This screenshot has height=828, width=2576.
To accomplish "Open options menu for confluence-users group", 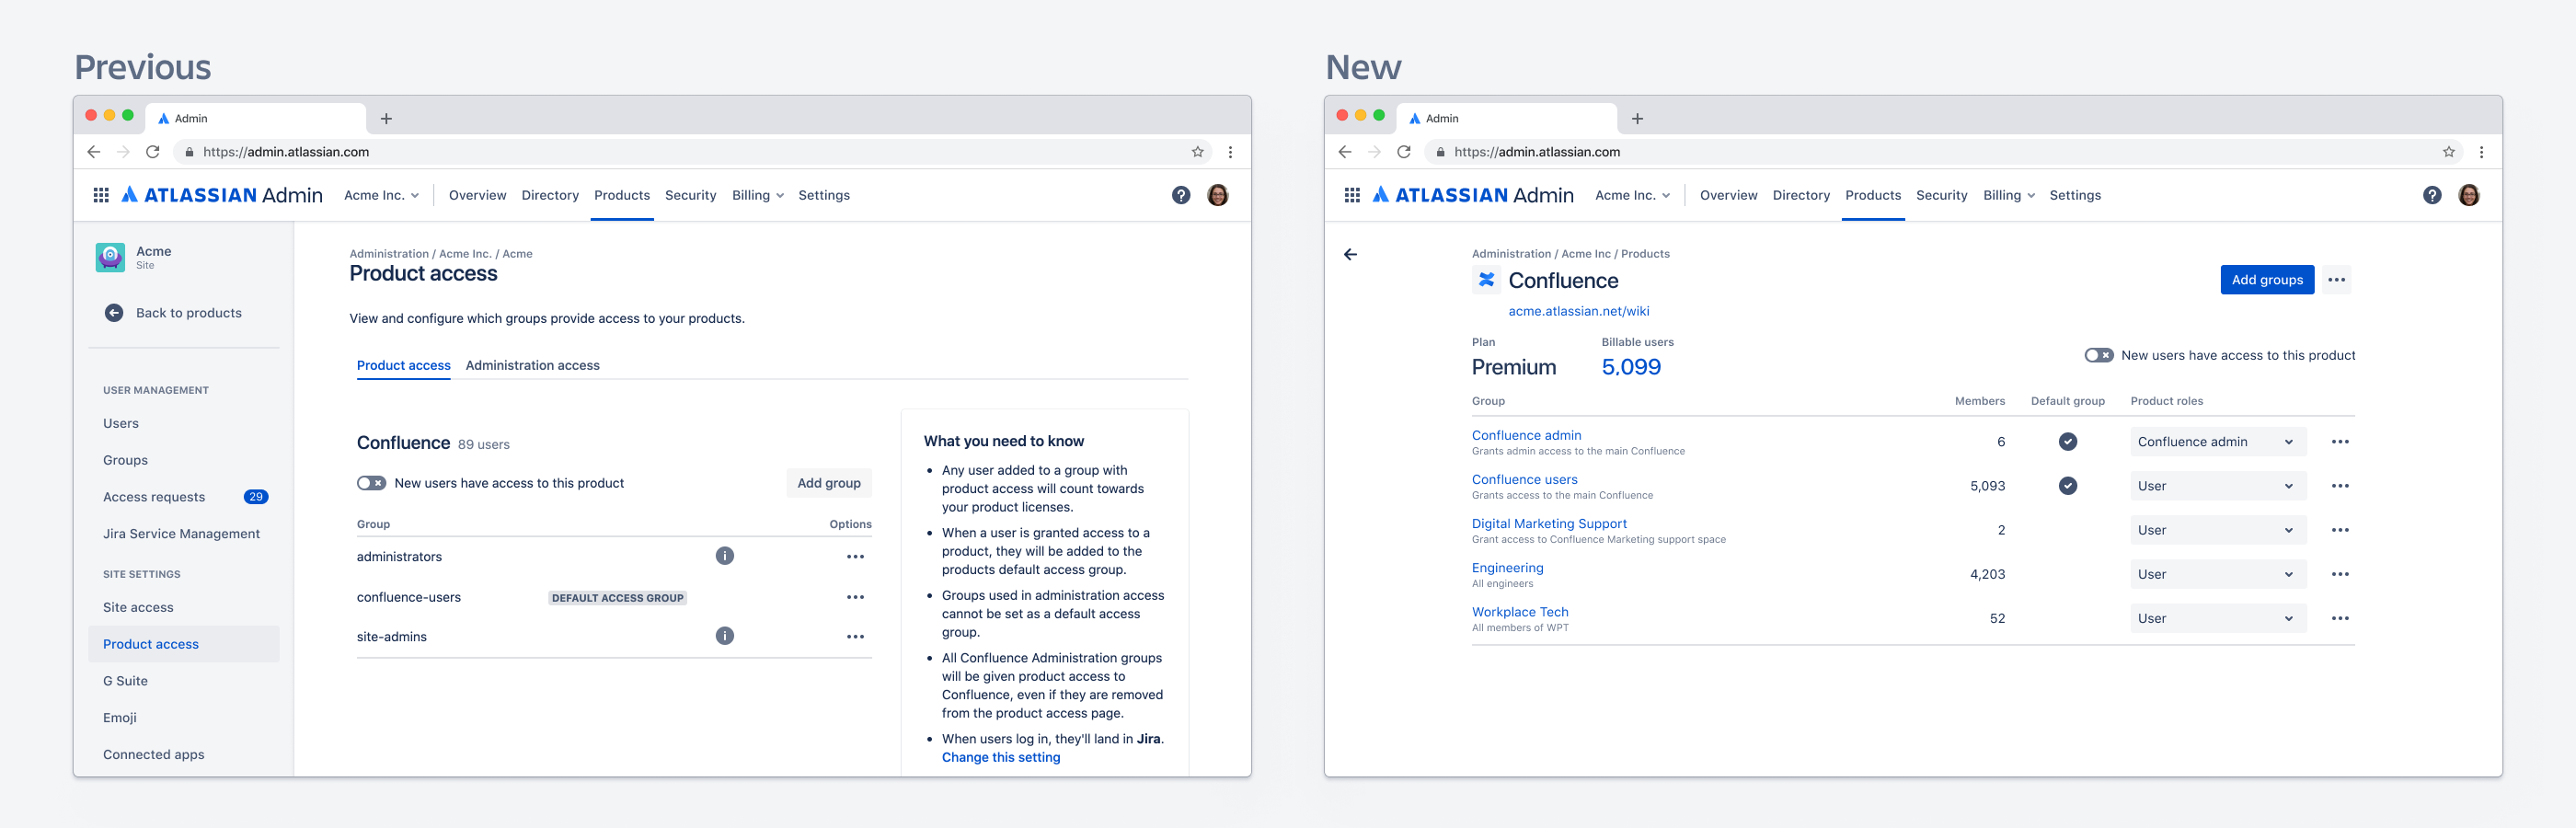I will point(856,597).
